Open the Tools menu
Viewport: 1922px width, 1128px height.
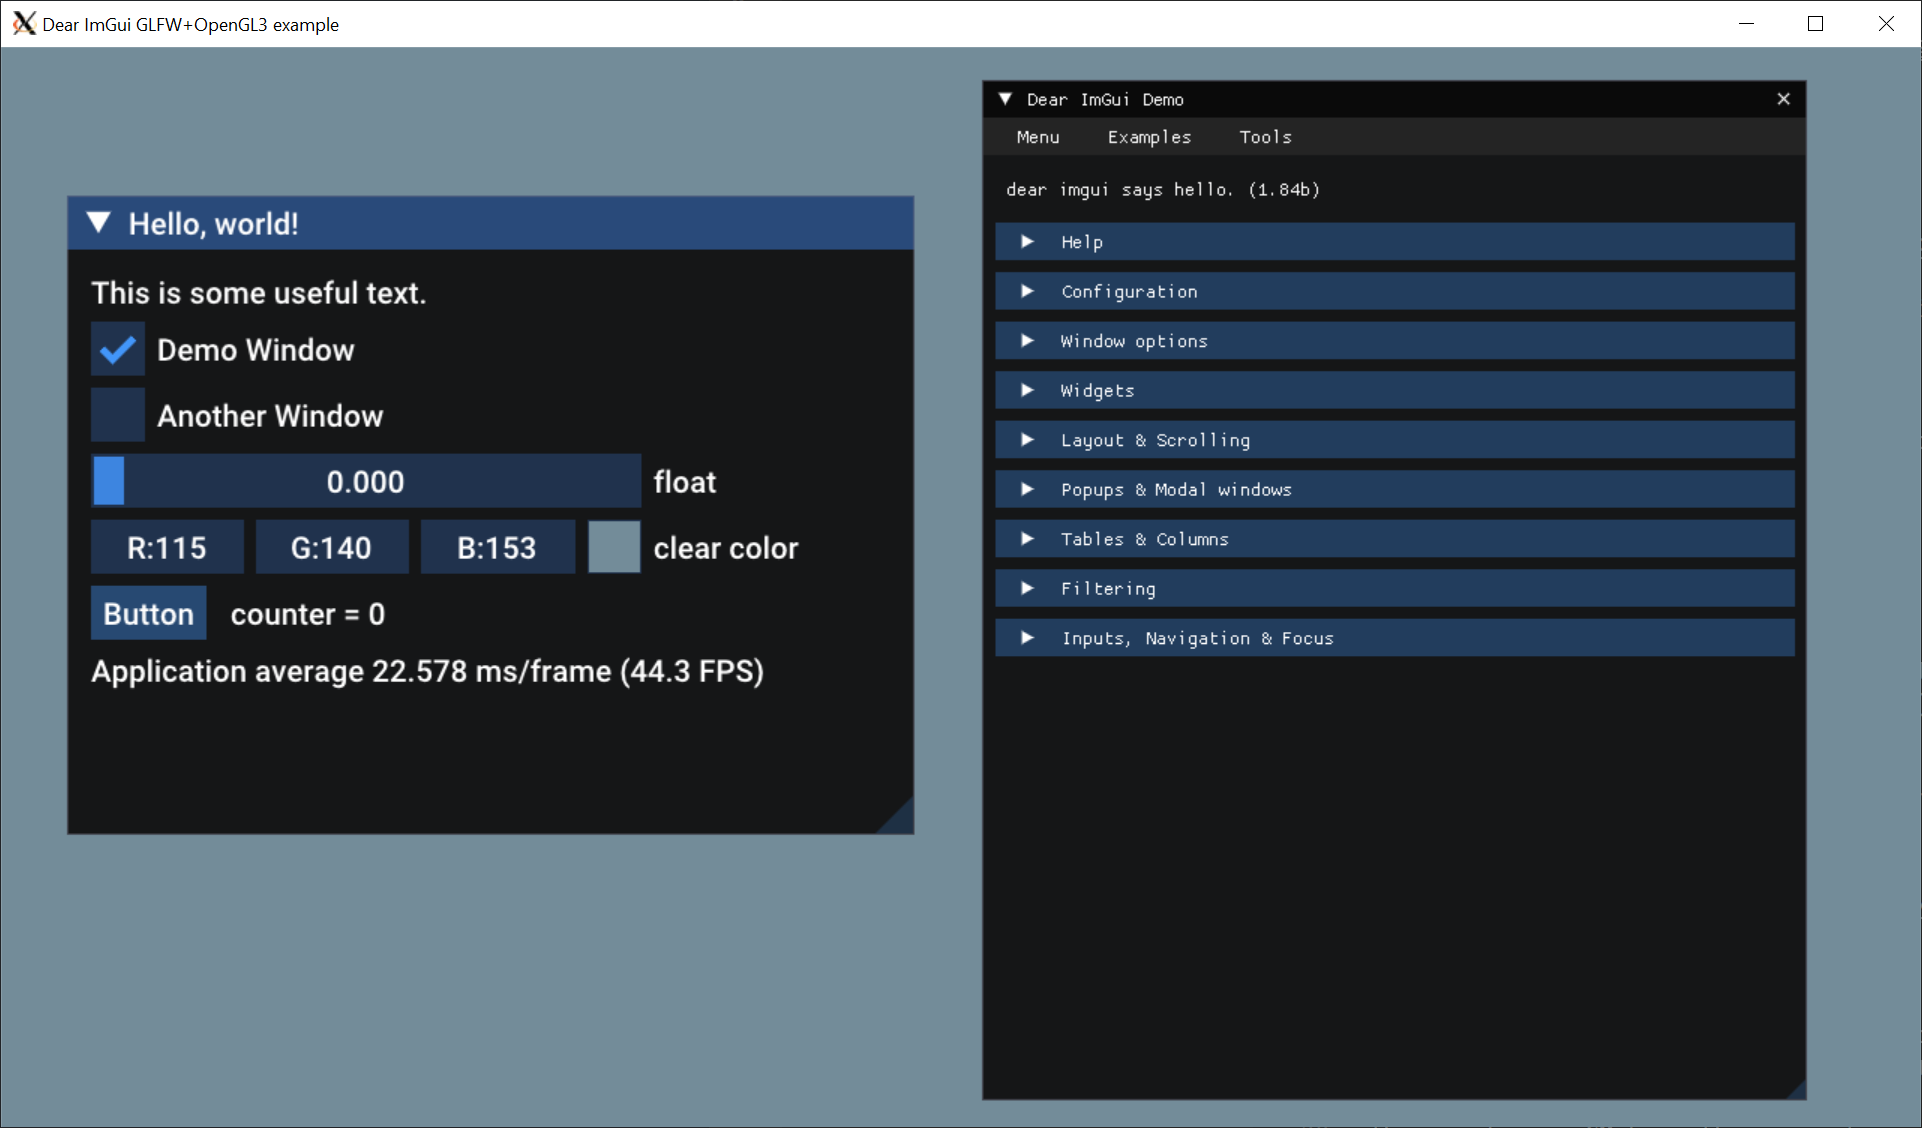[x=1265, y=137]
